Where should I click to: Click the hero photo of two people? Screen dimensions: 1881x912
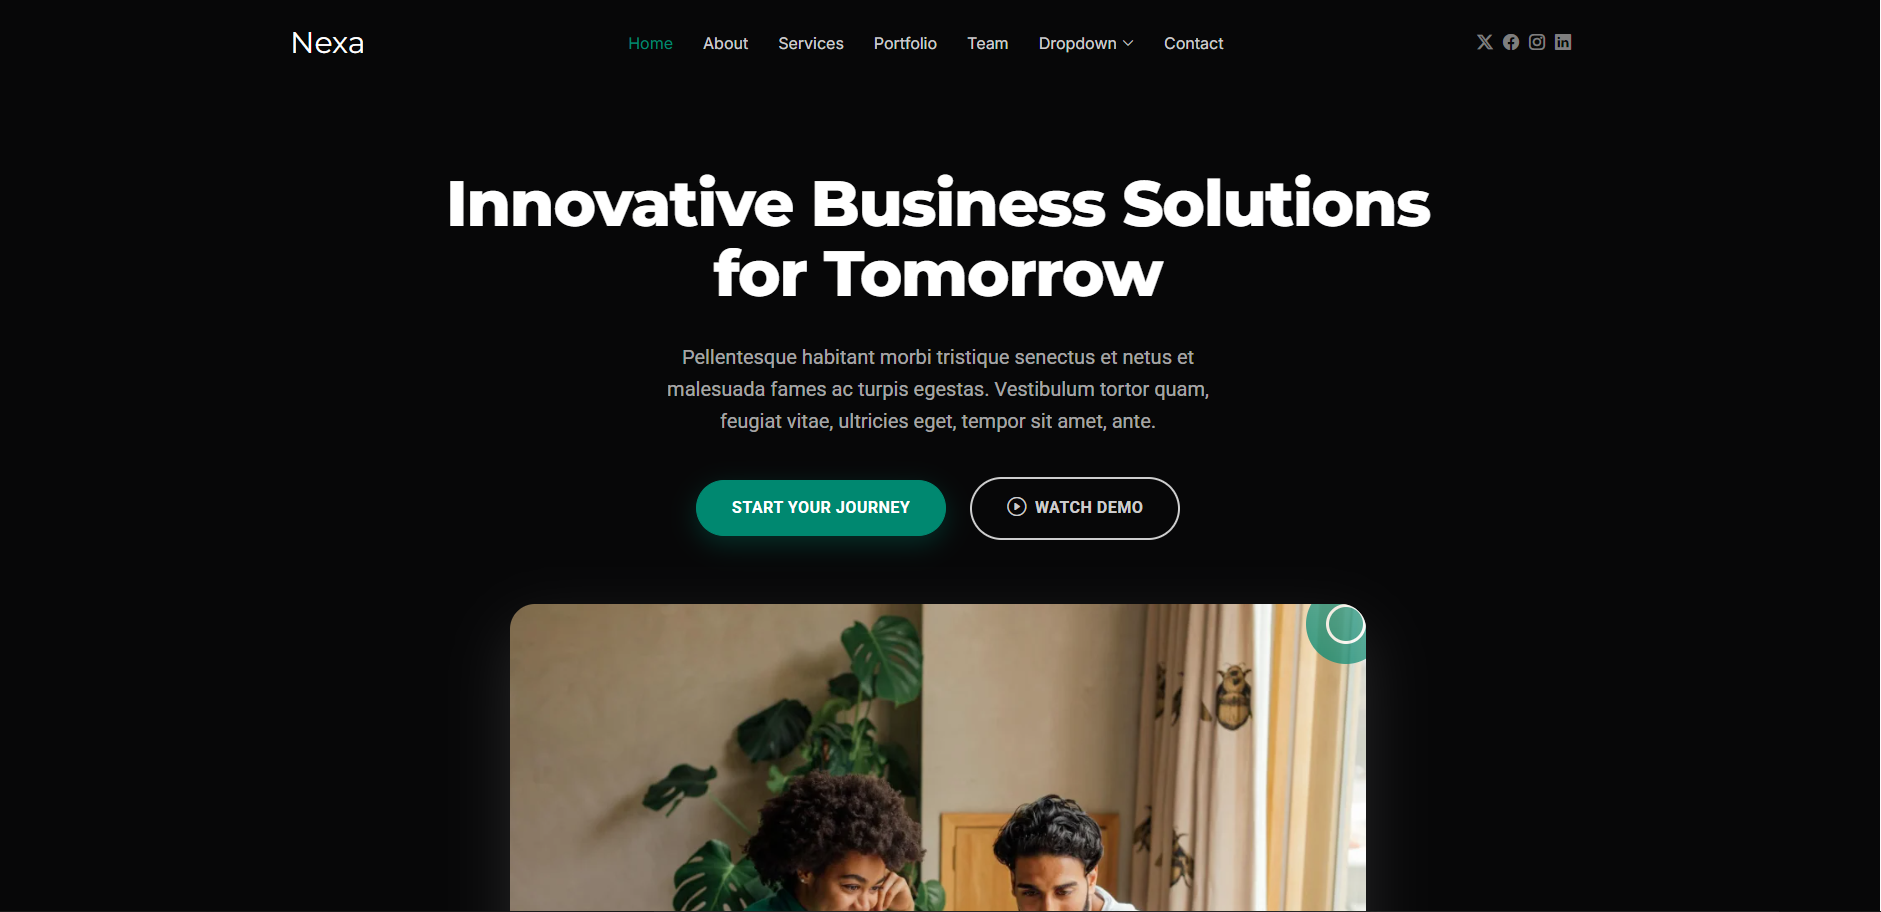938,757
